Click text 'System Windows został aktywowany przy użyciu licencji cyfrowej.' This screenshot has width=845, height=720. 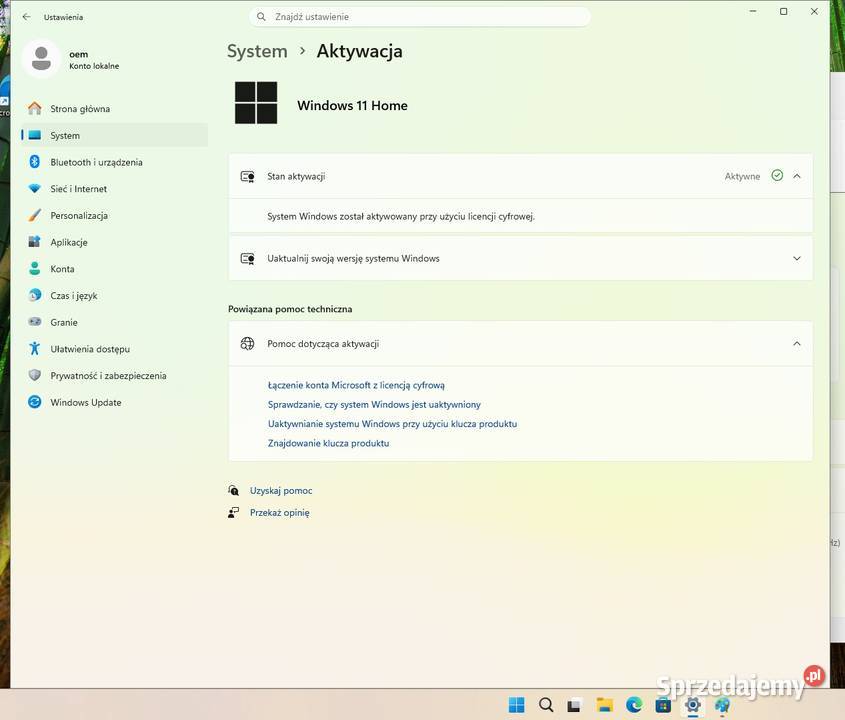point(401,217)
